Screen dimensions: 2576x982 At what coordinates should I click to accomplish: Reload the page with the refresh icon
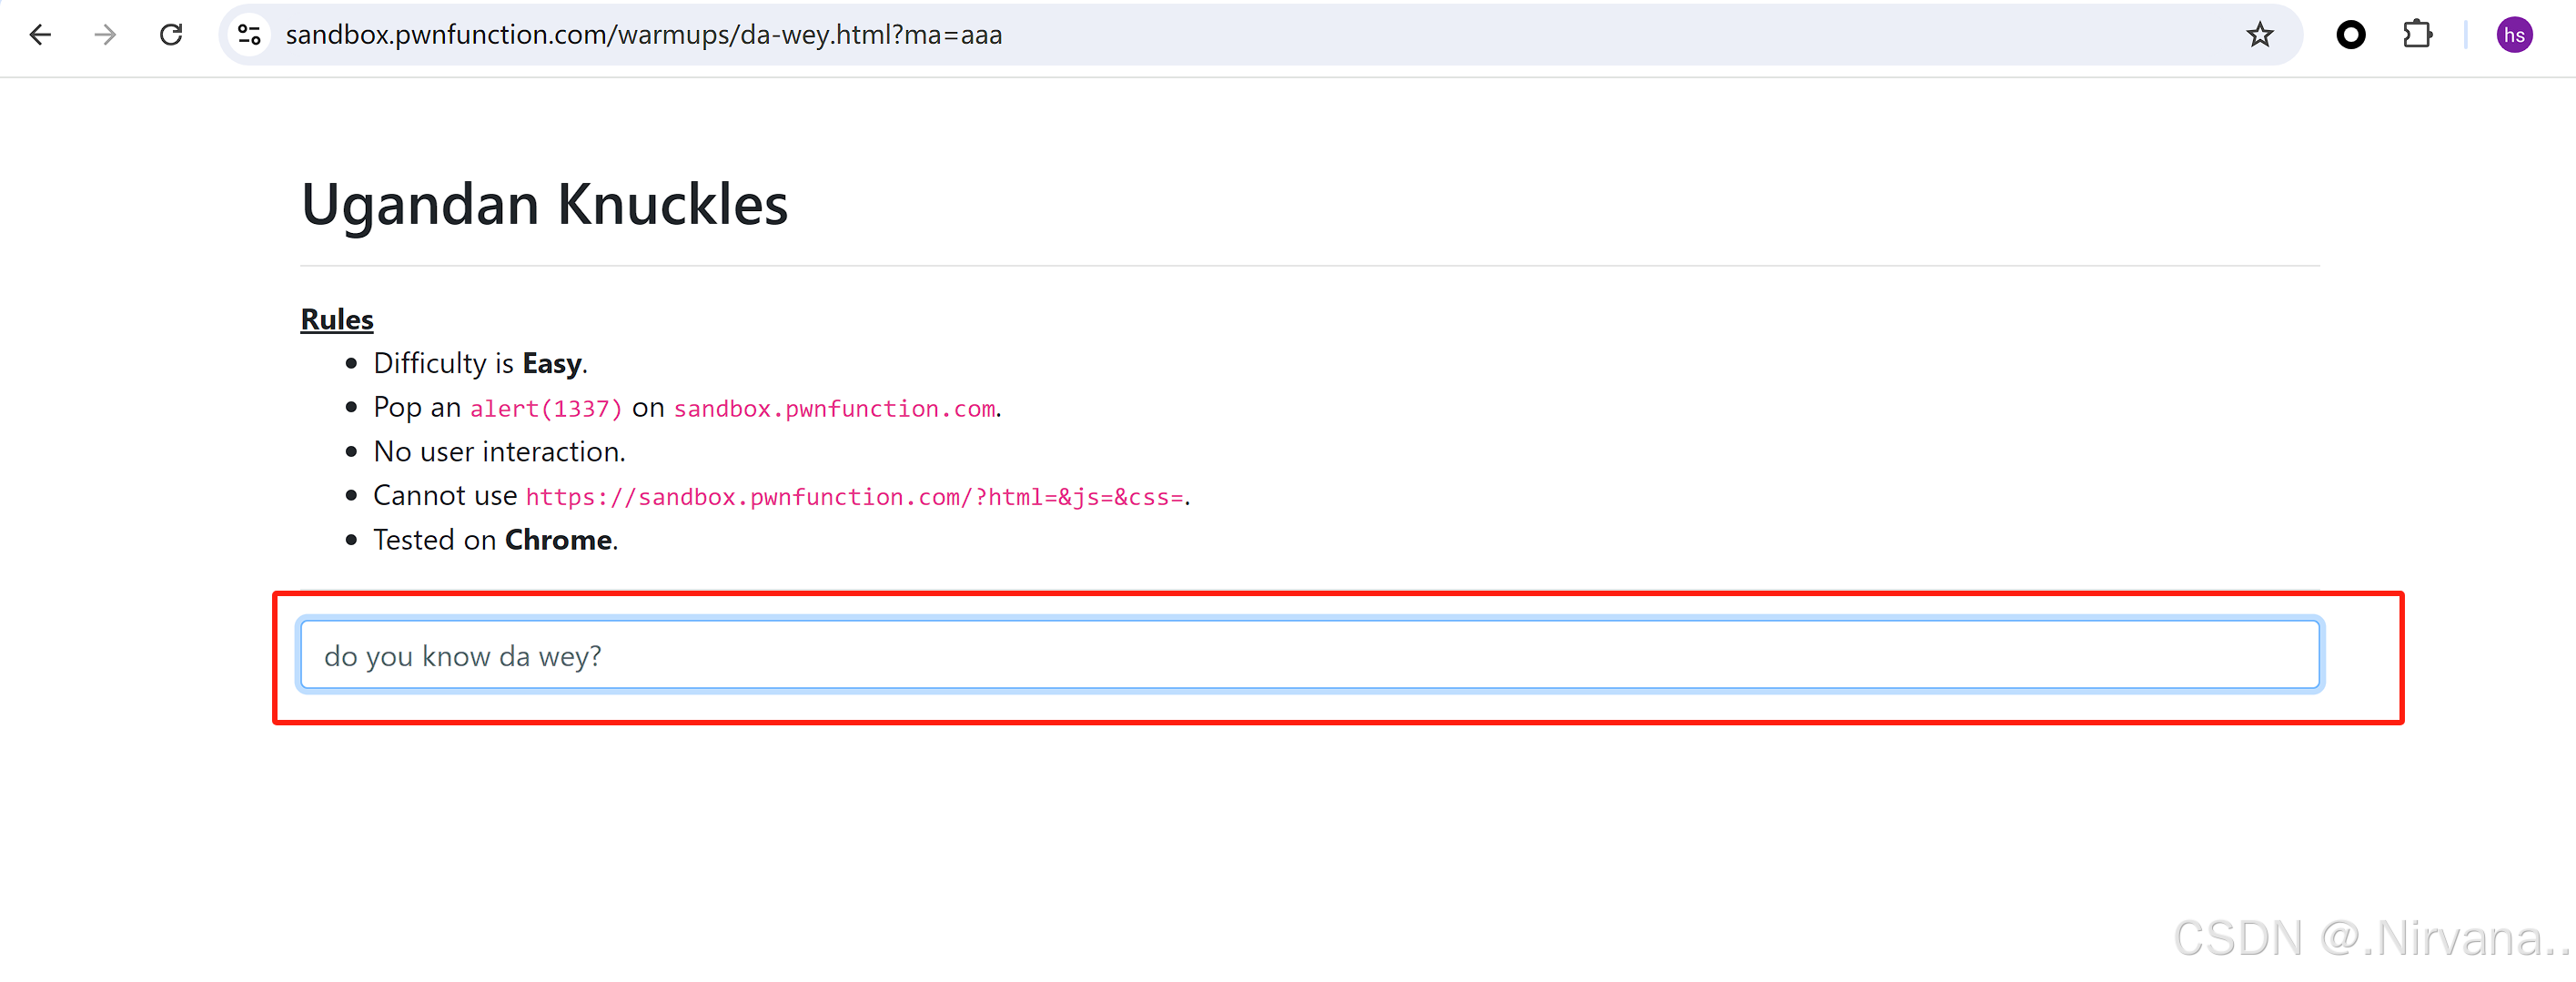171,35
